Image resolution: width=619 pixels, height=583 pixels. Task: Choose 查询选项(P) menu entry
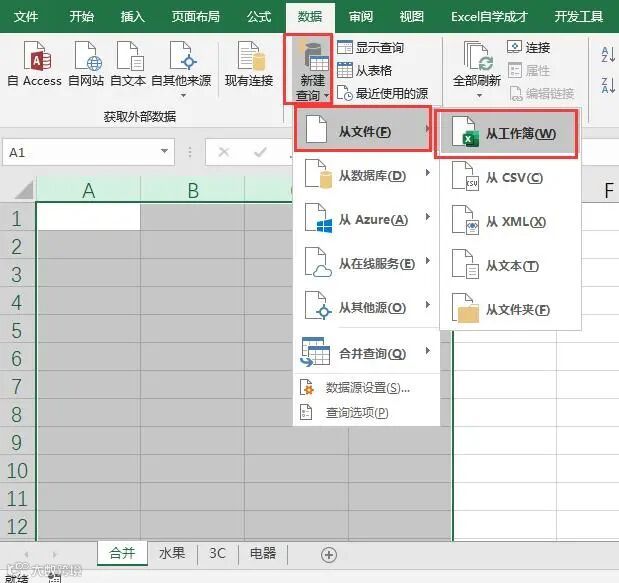(366, 413)
